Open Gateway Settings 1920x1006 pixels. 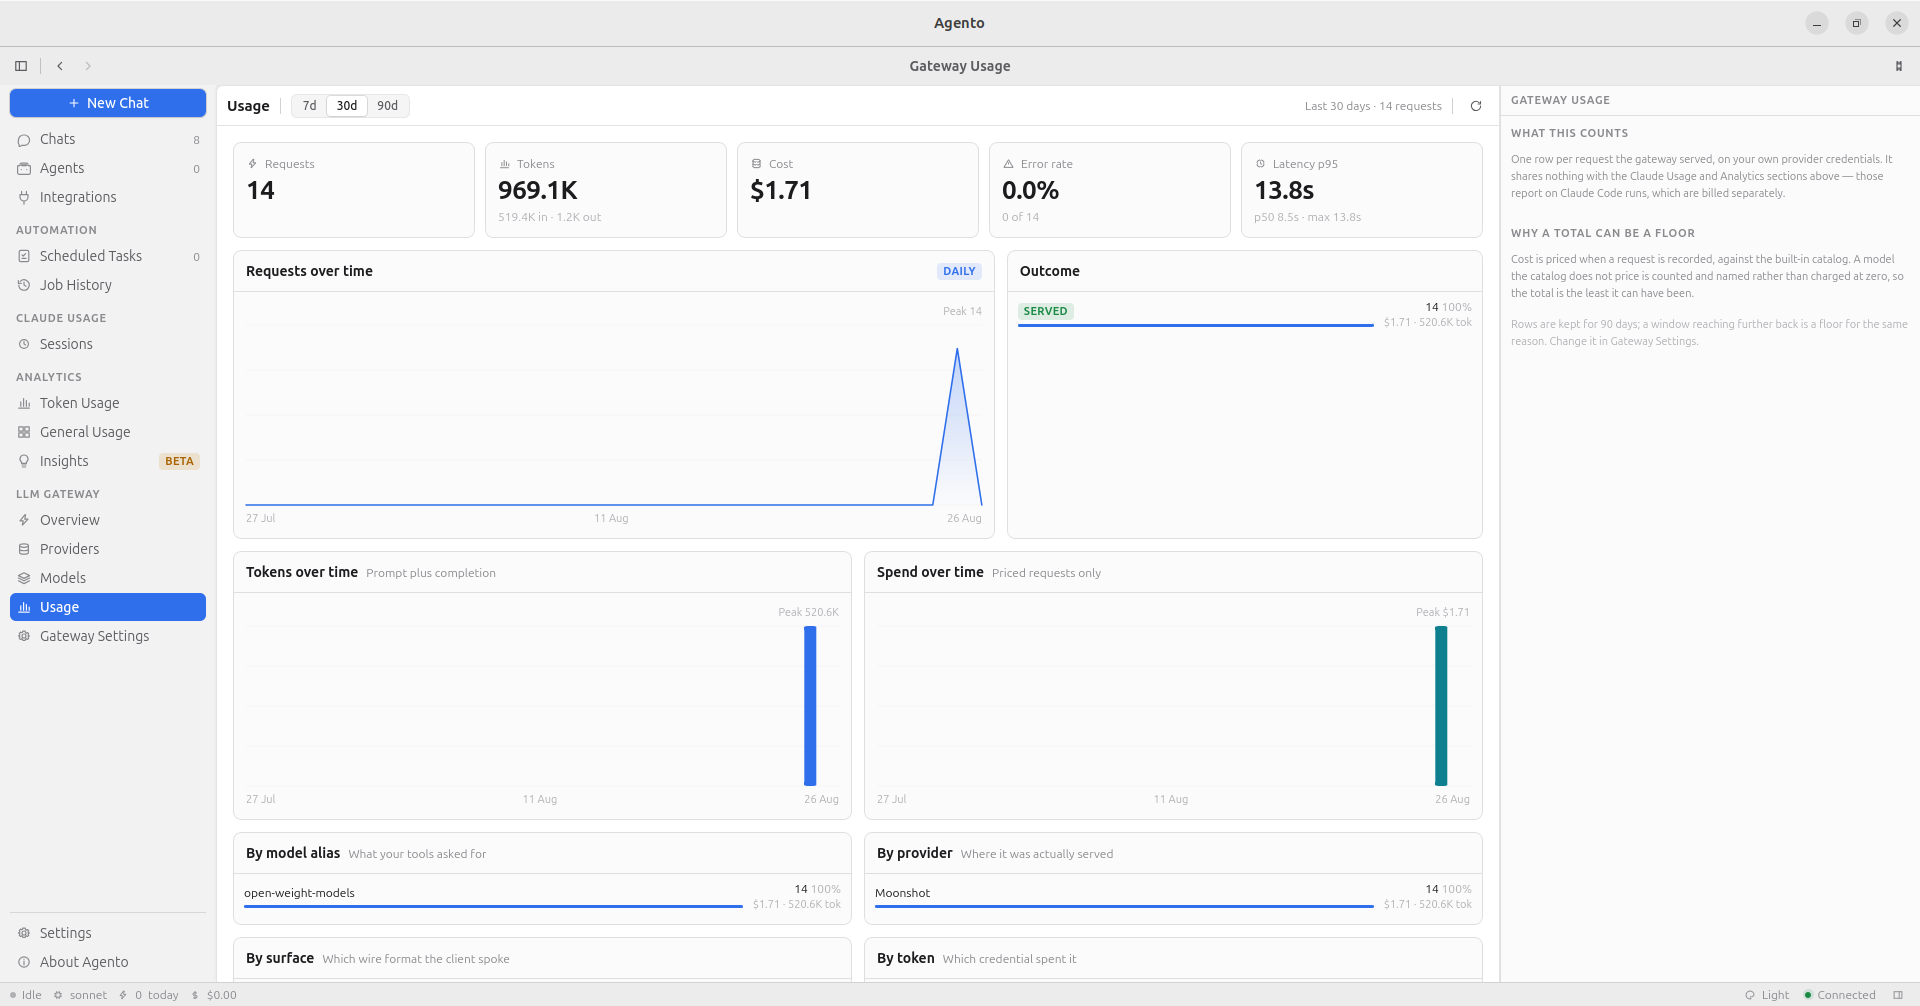pyautogui.click(x=108, y=636)
